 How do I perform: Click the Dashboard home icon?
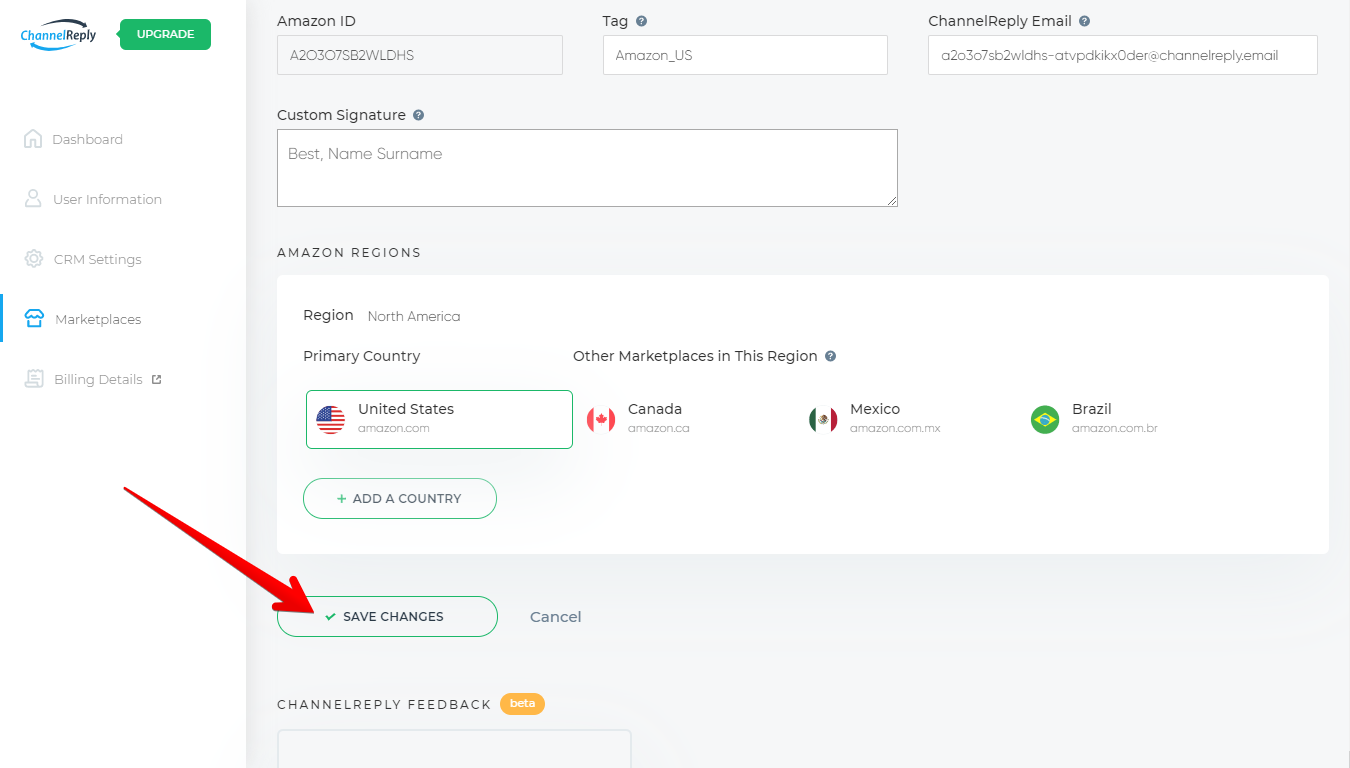point(33,139)
